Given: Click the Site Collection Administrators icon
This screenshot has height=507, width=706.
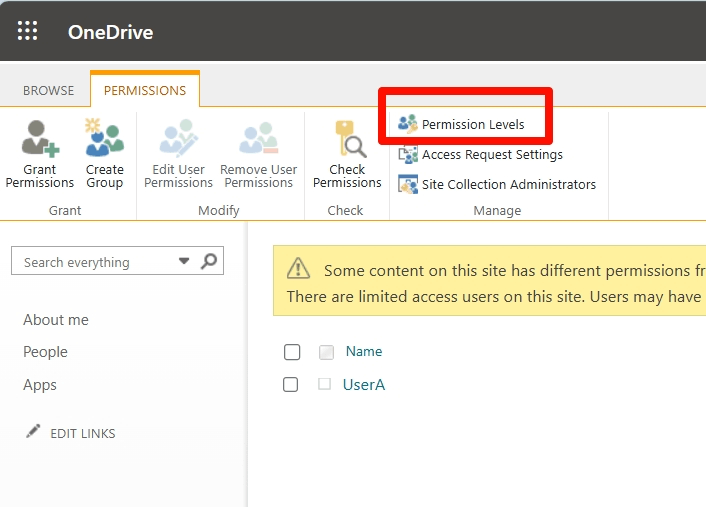Looking at the screenshot, I should [x=408, y=185].
